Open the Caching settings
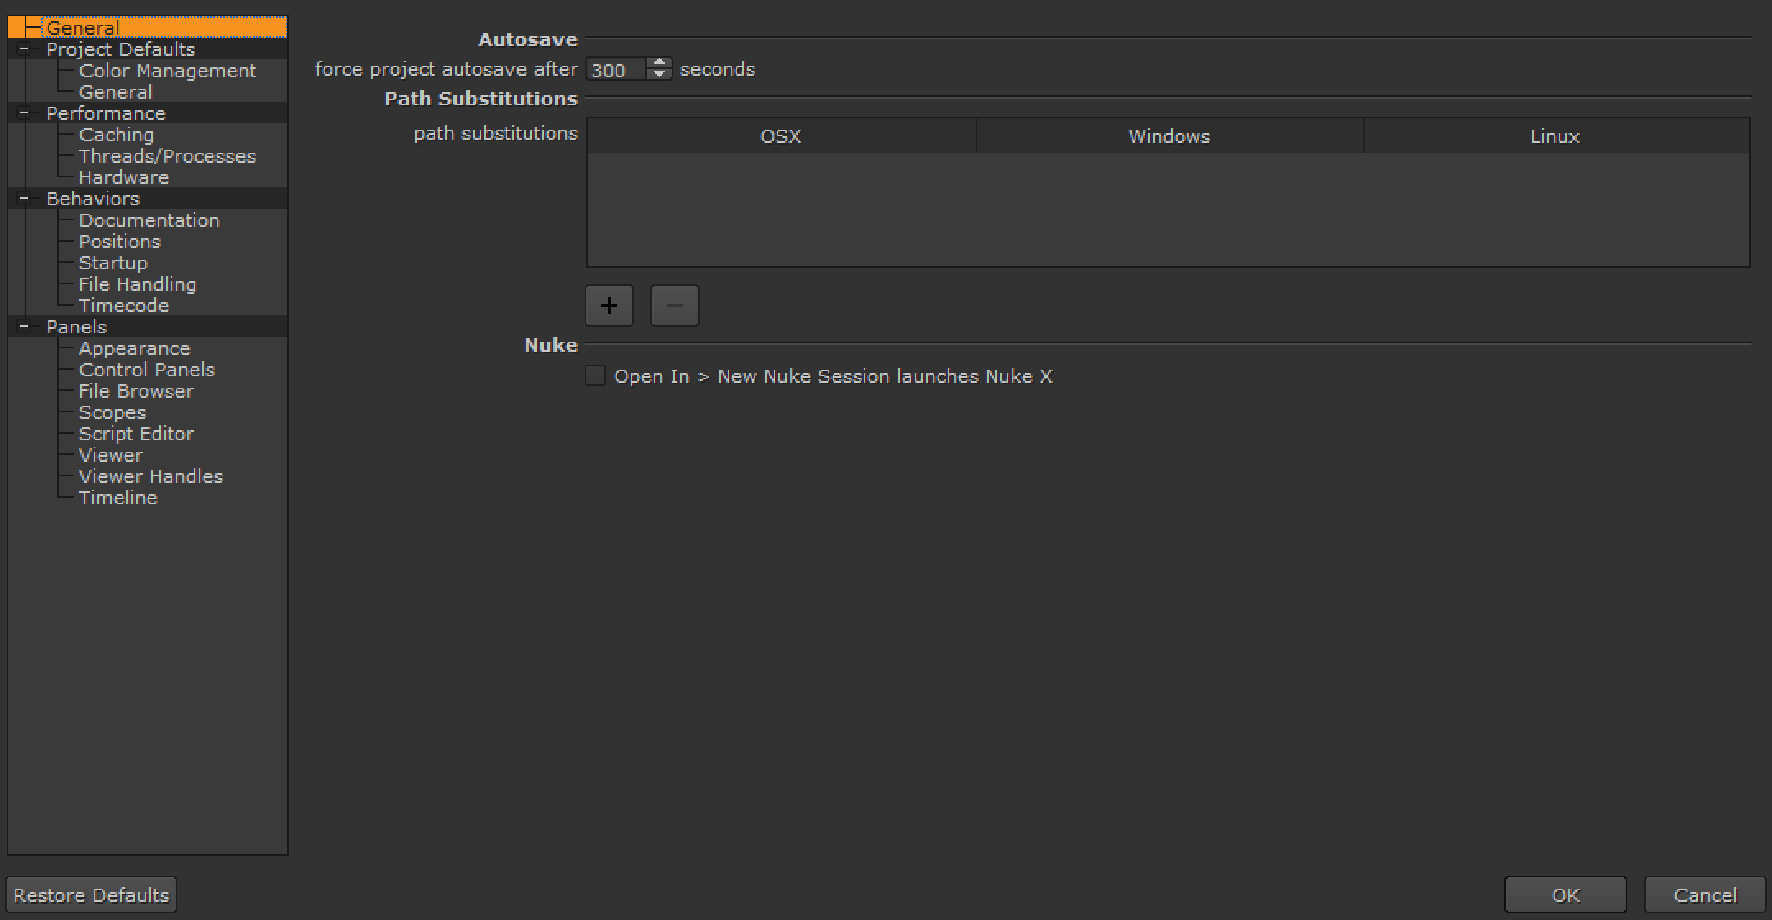 coord(115,134)
